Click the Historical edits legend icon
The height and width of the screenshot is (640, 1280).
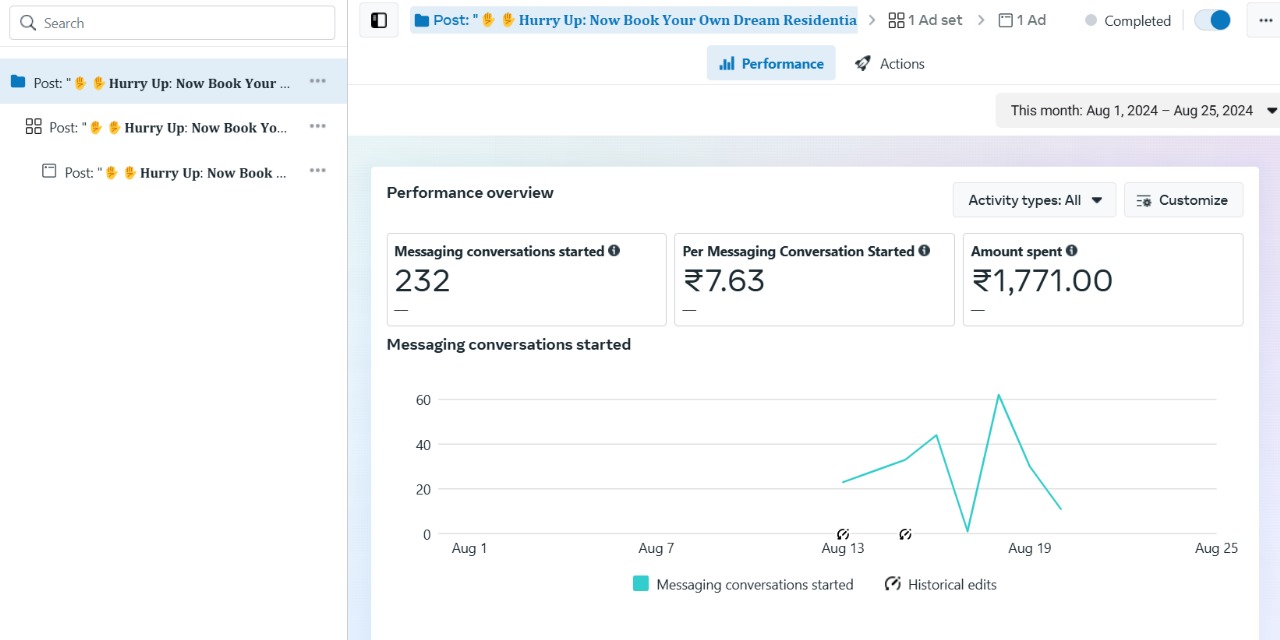click(x=893, y=584)
